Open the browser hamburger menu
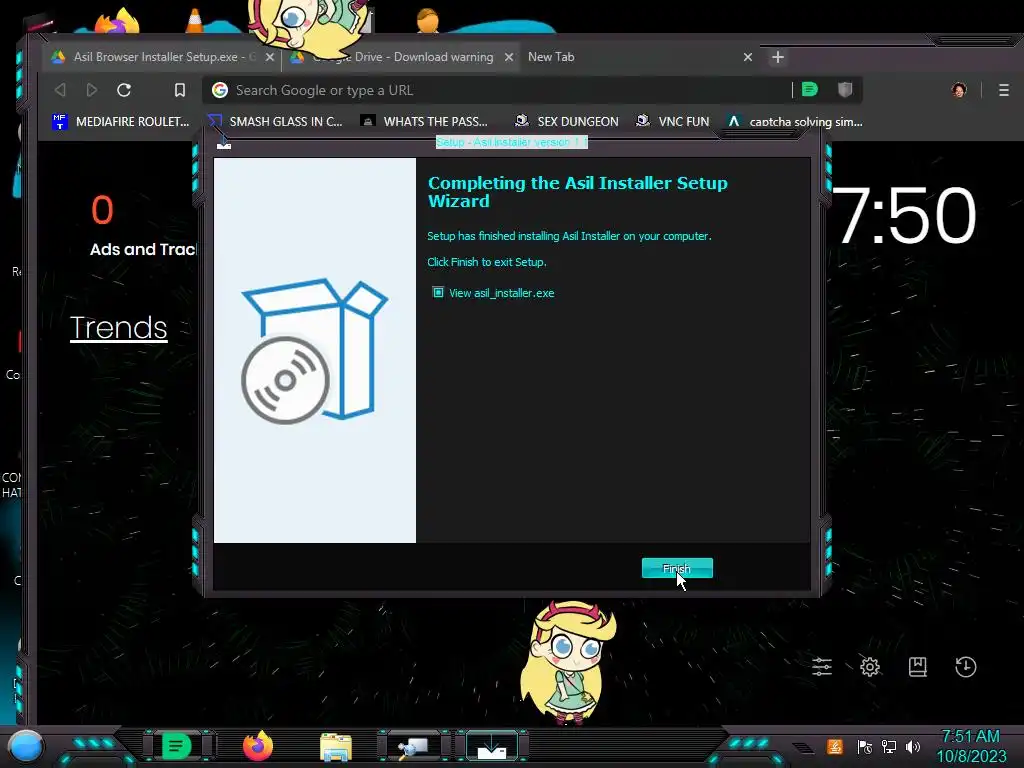This screenshot has width=1024, height=768. pyautogui.click(x=1004, y=90)
